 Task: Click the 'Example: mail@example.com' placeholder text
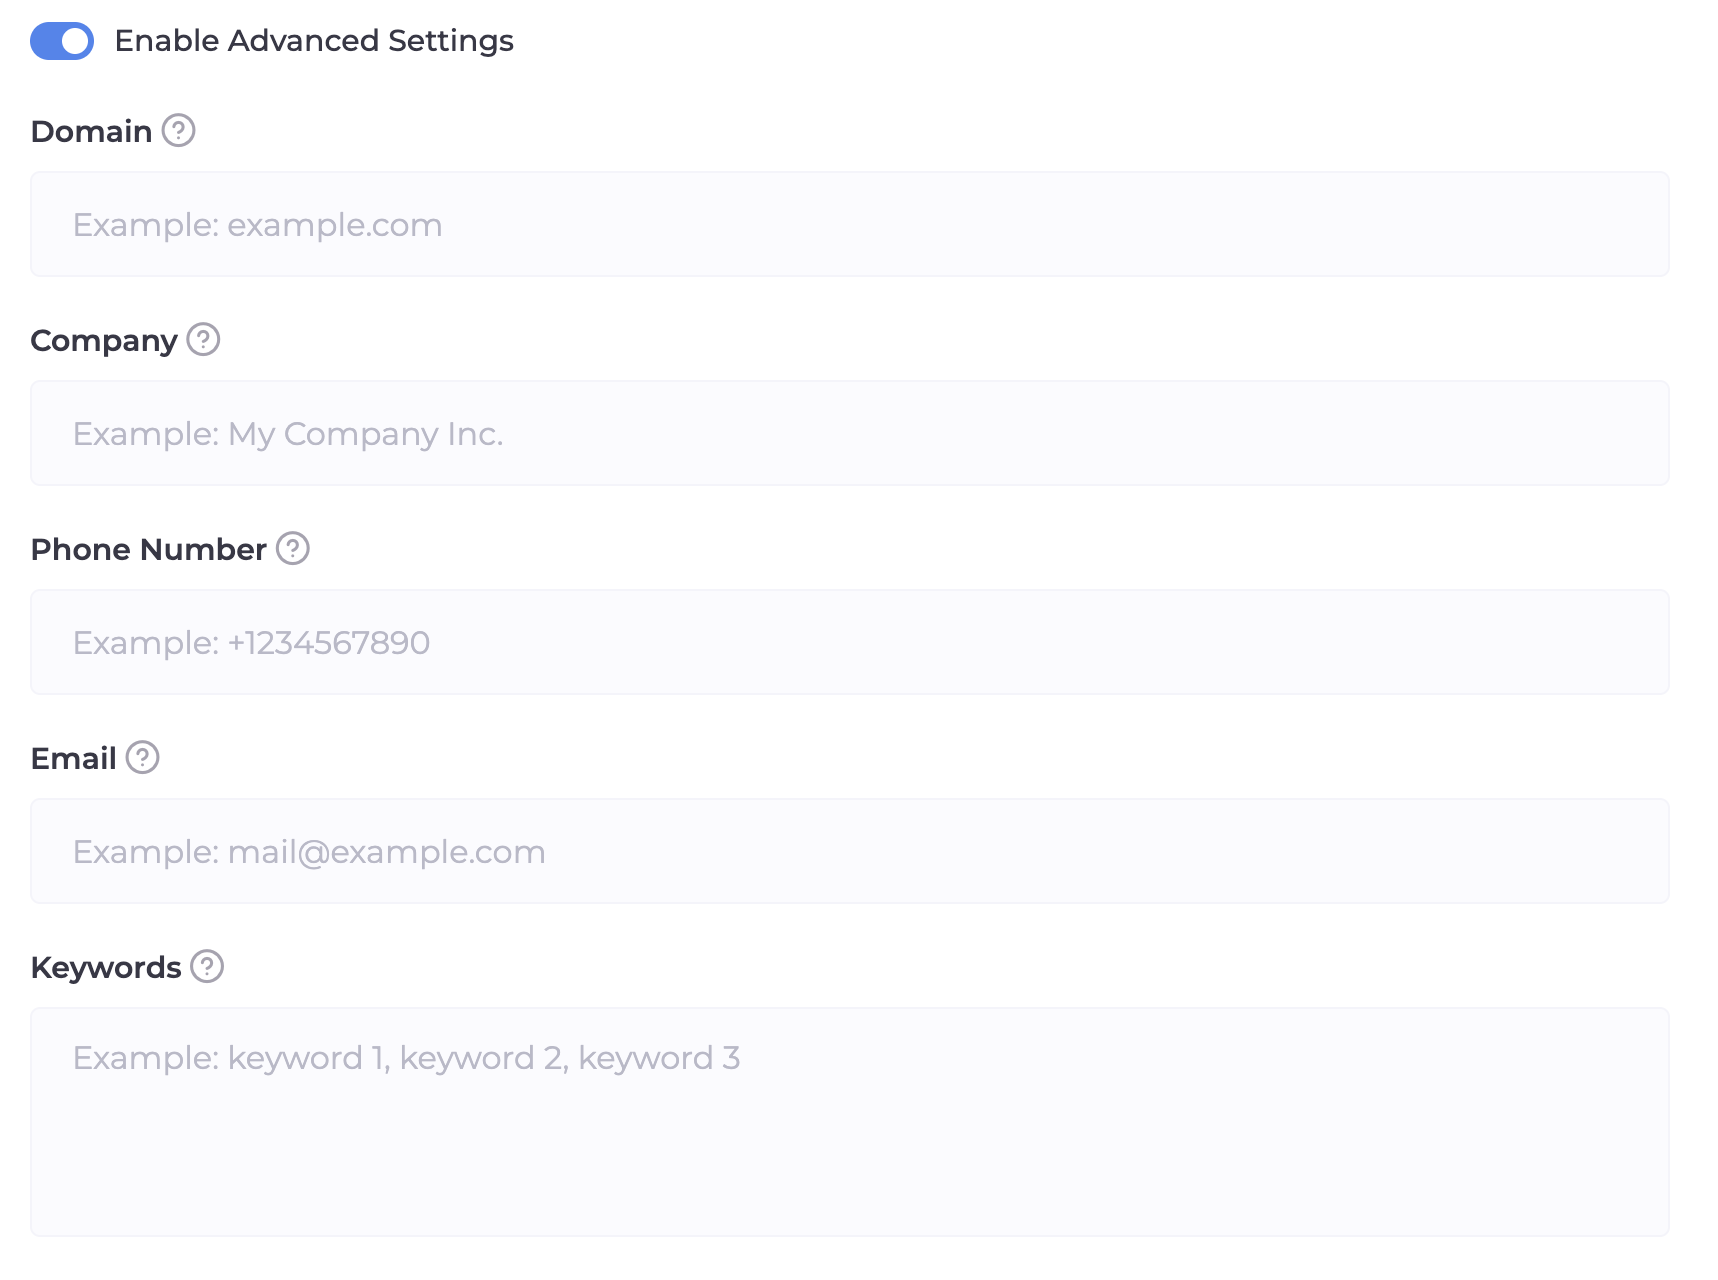coord(309,852)
